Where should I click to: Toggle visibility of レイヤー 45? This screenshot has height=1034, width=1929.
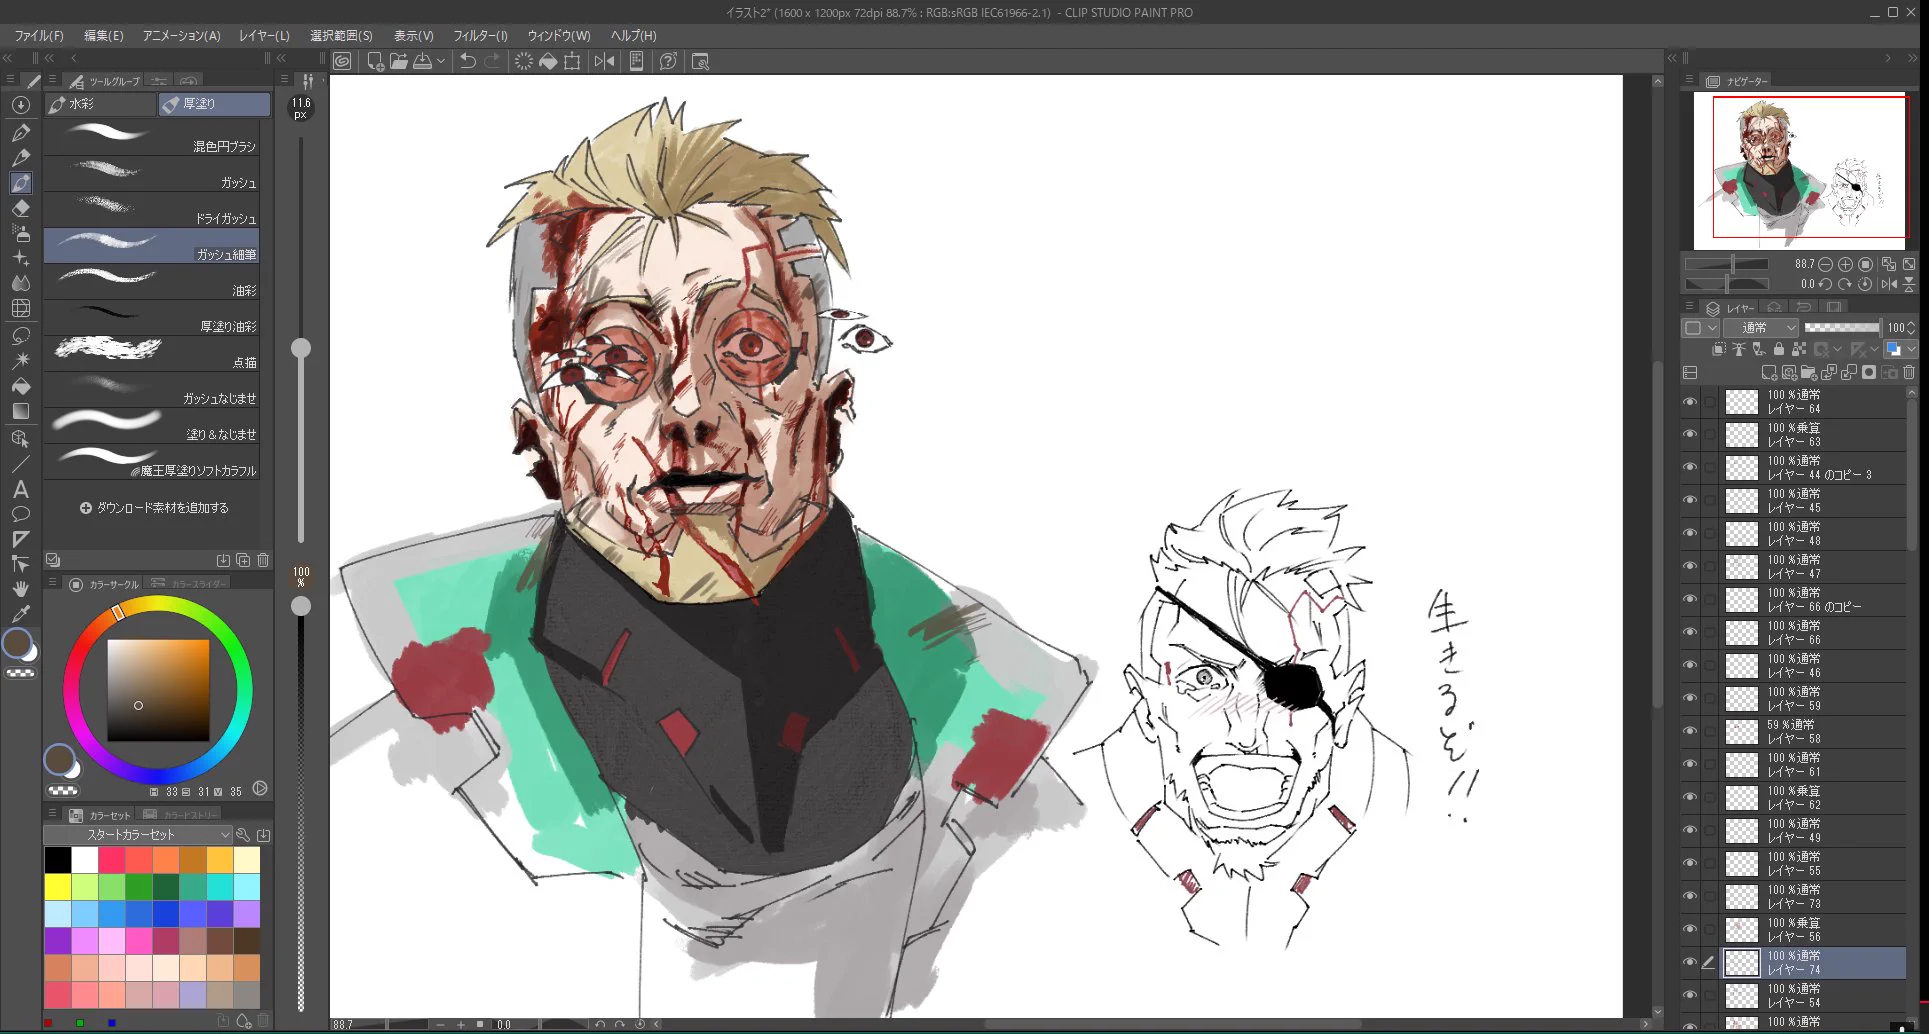[x=1690, y=501]
